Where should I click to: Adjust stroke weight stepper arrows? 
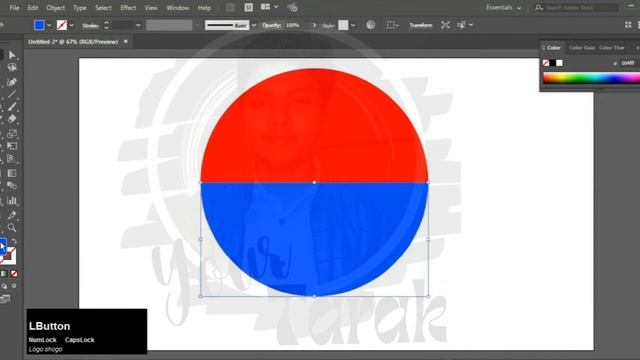tap(106, 25)
